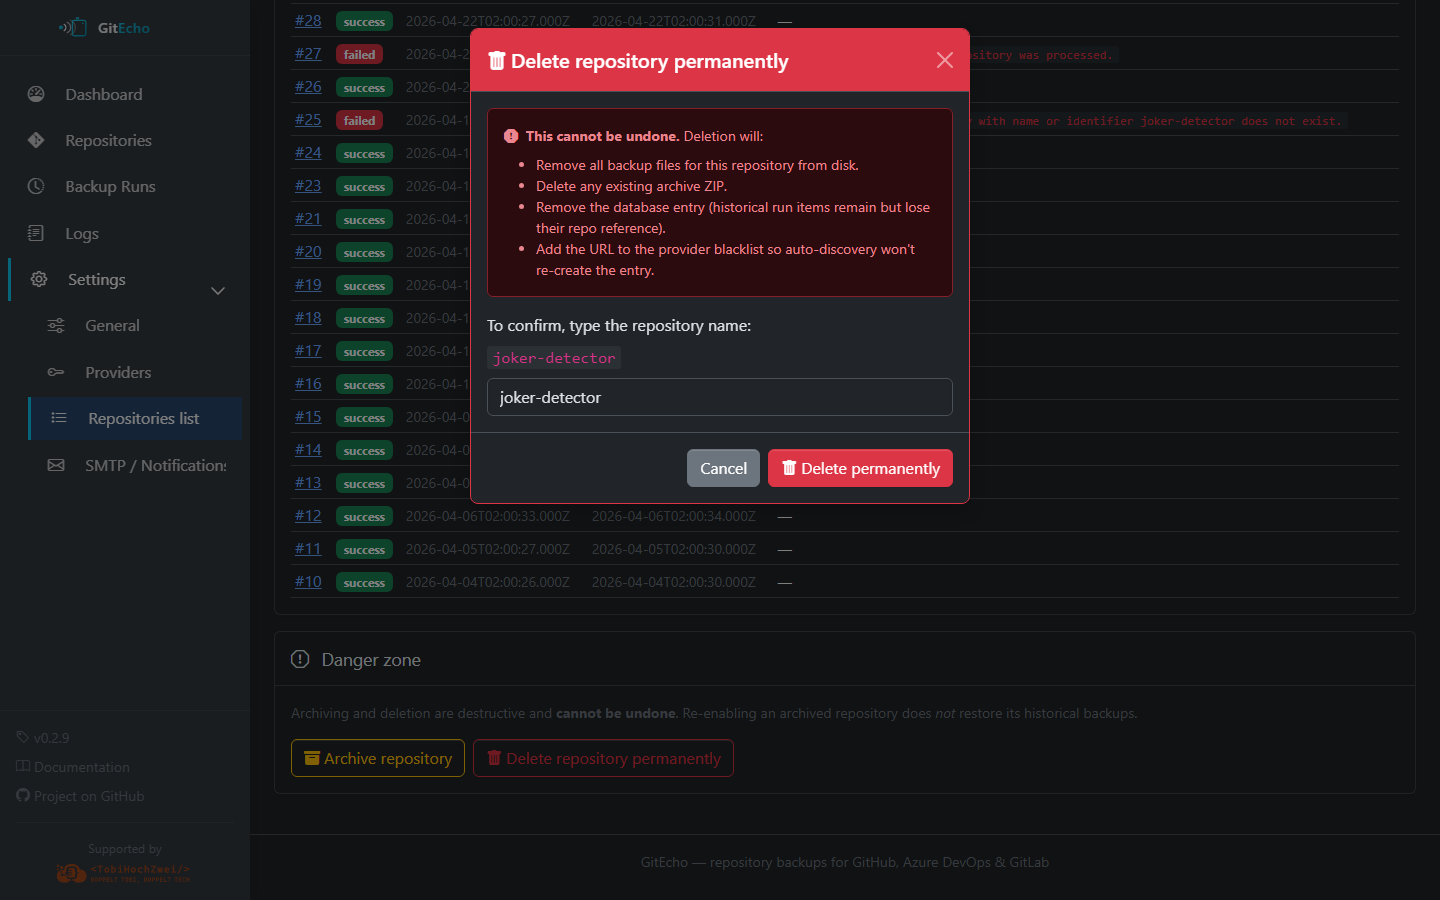Open backup run #12 link
Image resolution: width=1440 pixels, height=900 pixels.
coord(308,516)
